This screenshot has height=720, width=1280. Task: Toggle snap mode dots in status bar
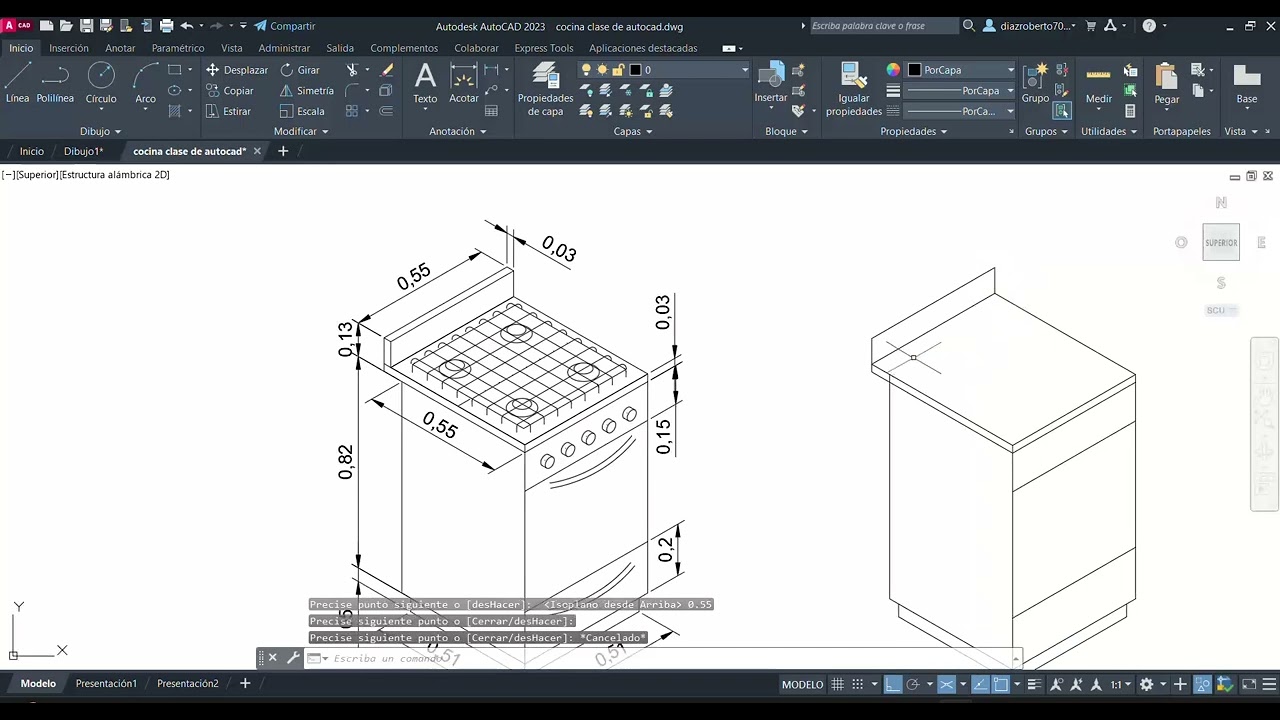[x=857, y=685]
